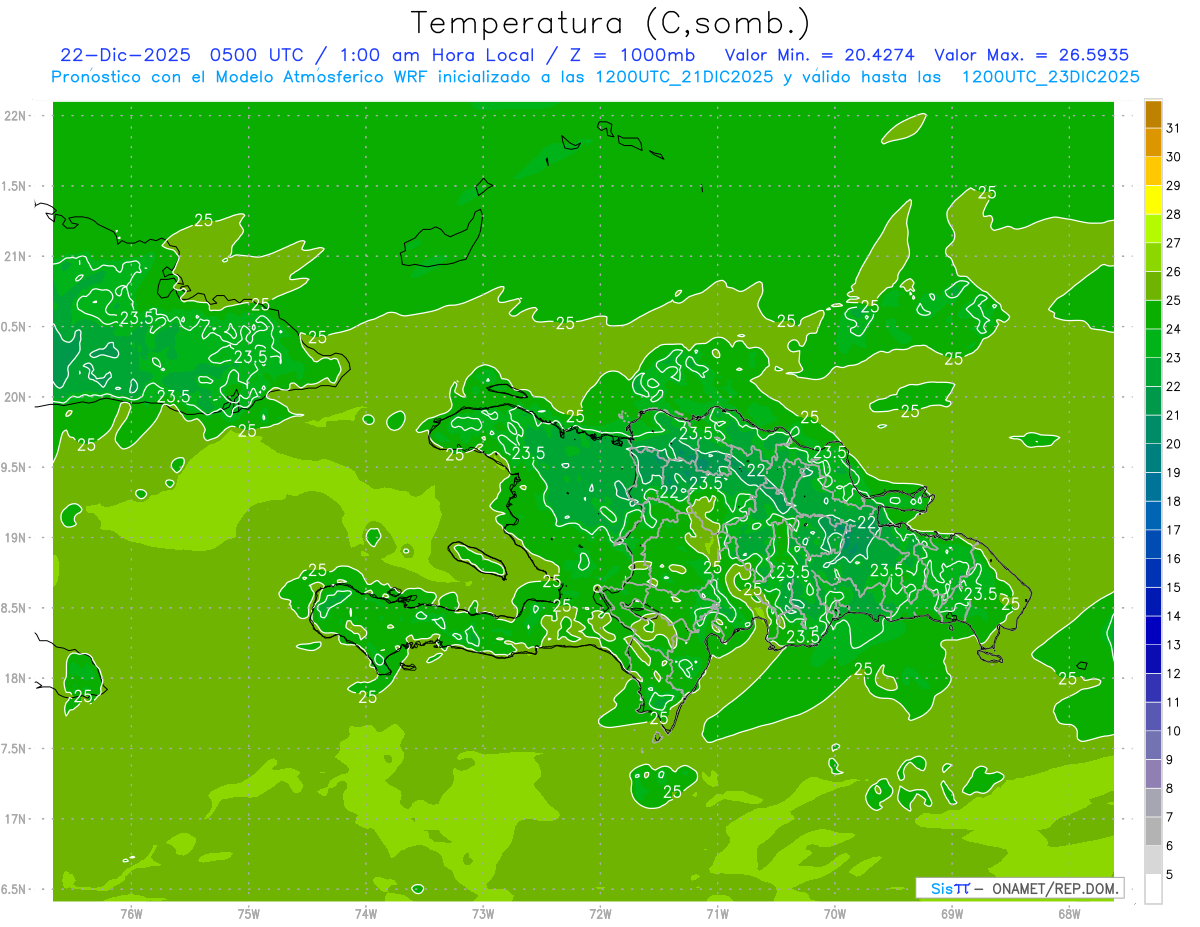Pick the yellow swatch between 28 and 29
Image resolution: width=1200 pixels, height=927 pixels.
[x=1153, y=200]
